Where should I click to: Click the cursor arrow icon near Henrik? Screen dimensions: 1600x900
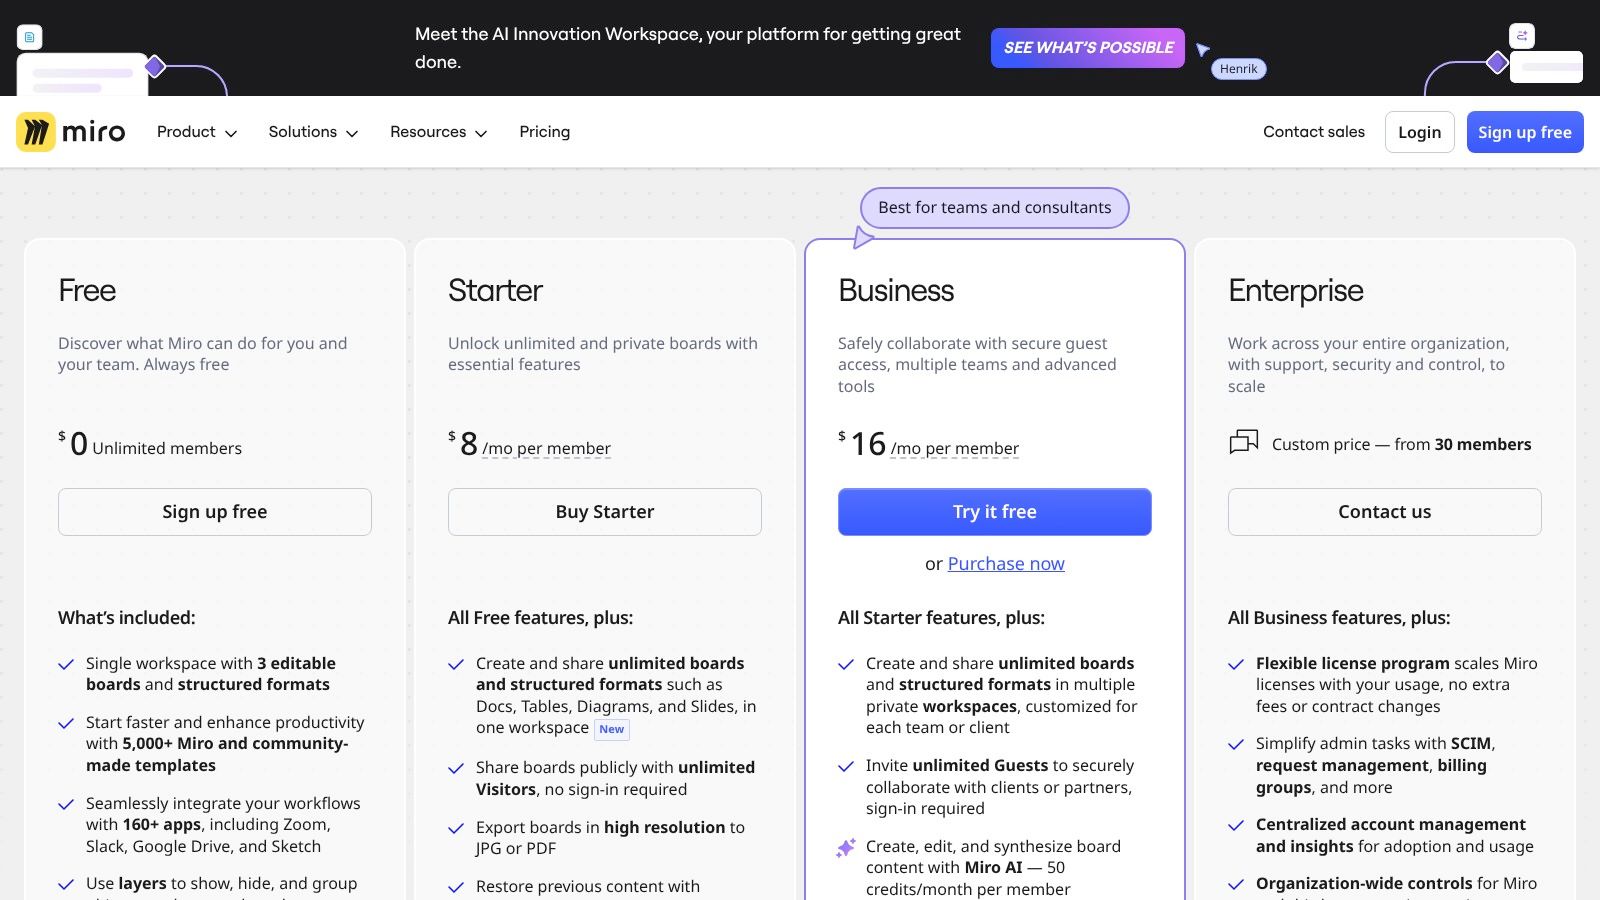tap(1202, 50)
